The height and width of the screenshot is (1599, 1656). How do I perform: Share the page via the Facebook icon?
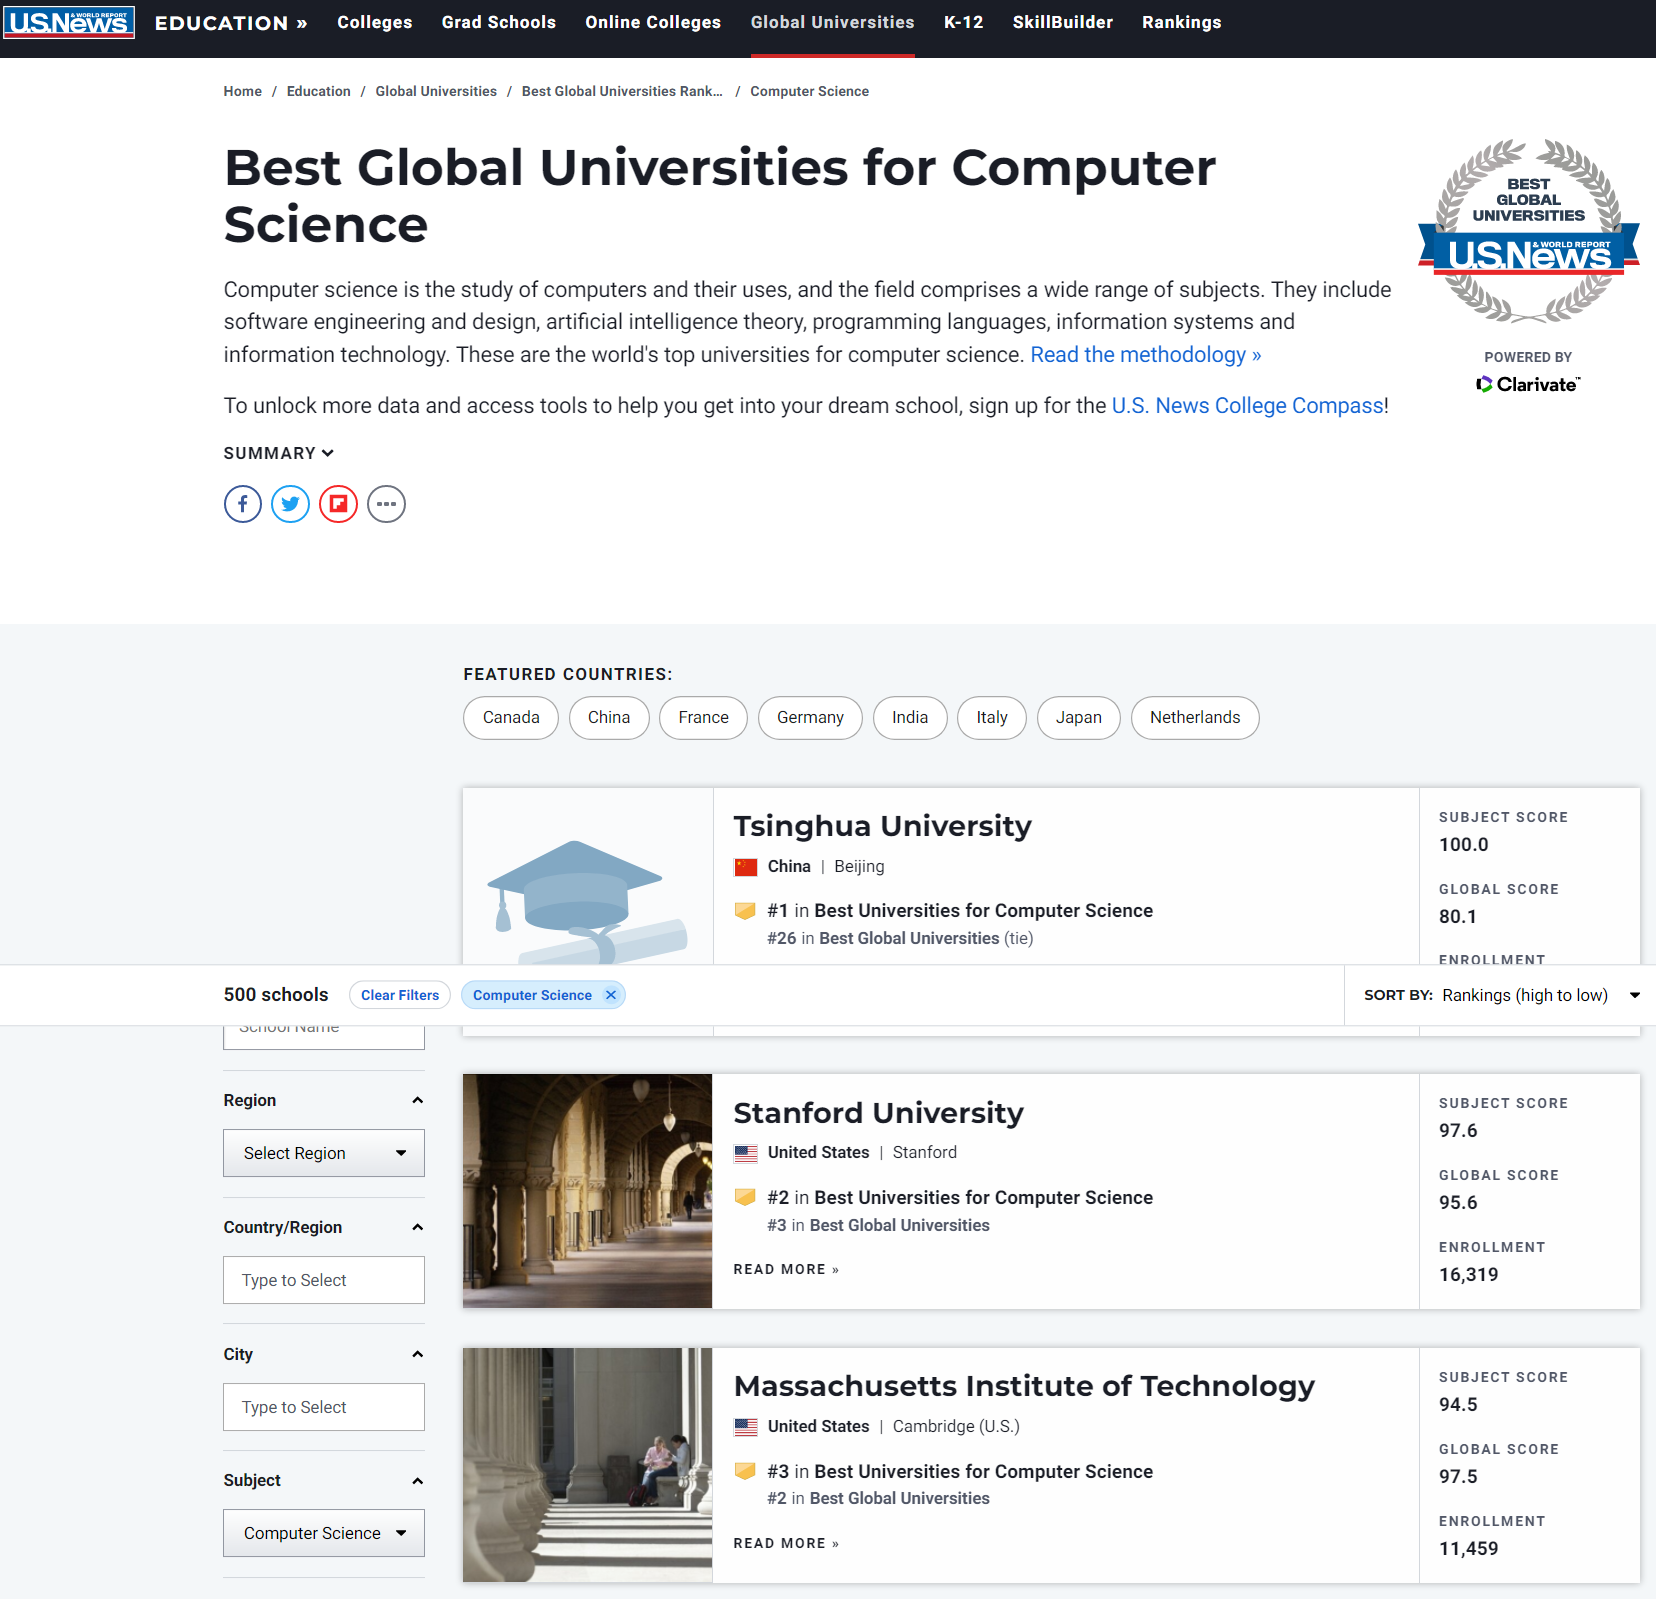tap(242, 504)
